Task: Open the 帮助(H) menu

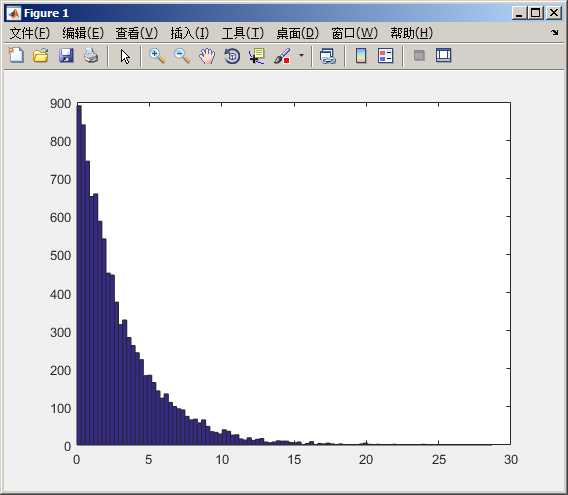Action: (x=412, y=33)
